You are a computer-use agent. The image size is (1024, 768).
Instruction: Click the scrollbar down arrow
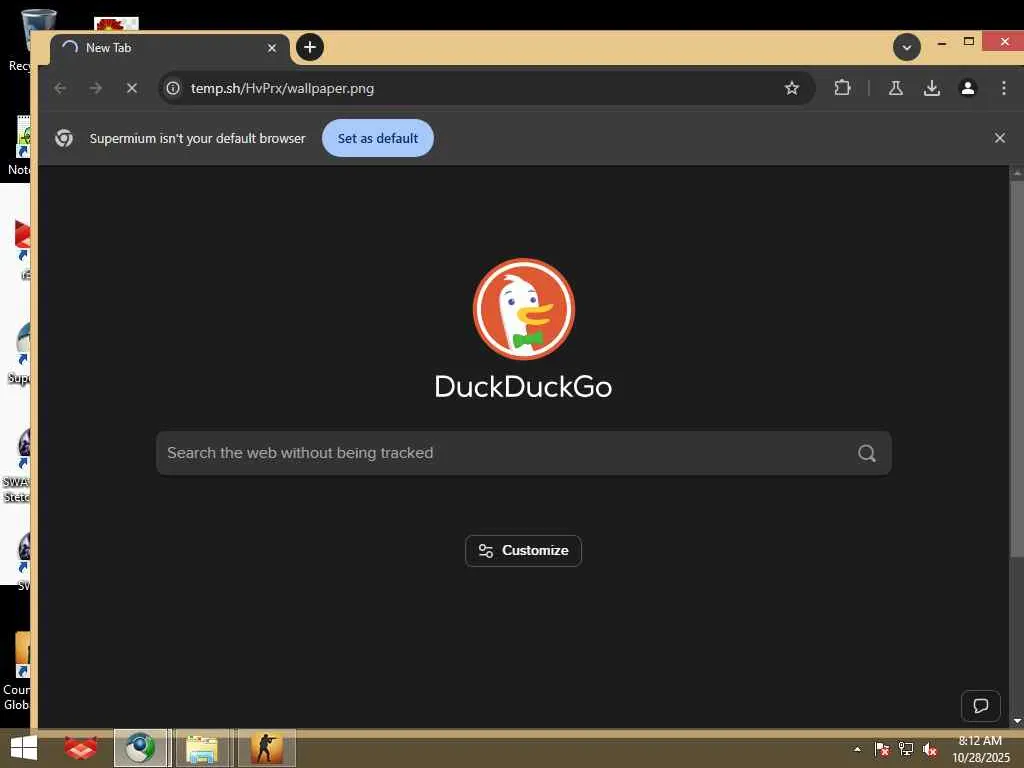pyautogui.click(x=1016, y=721)
